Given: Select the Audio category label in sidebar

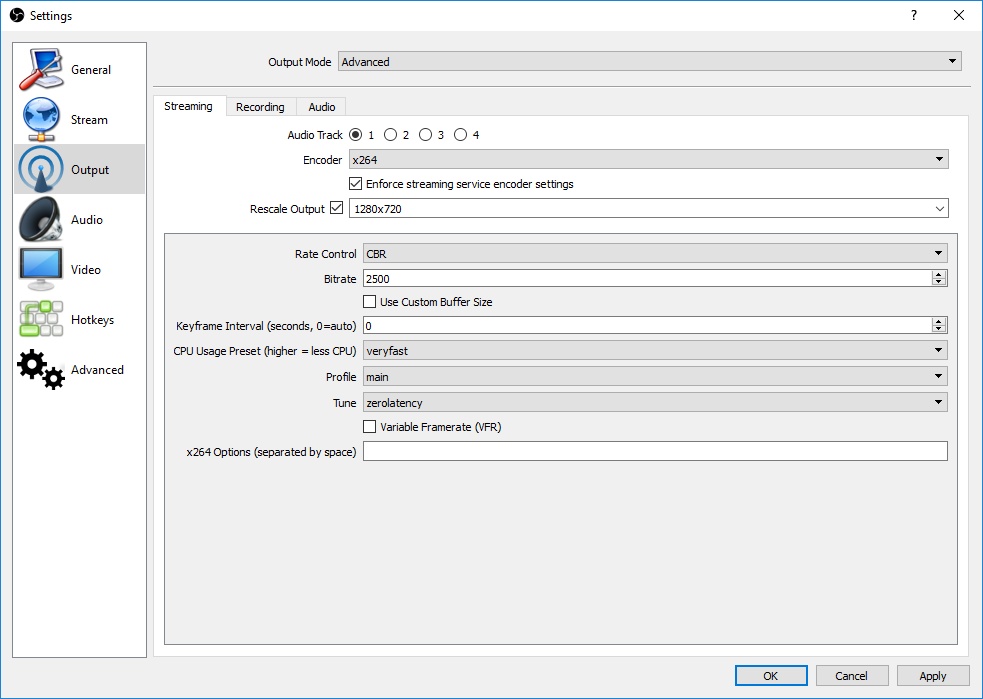Looking at the screenshot, I should [87, 219].
